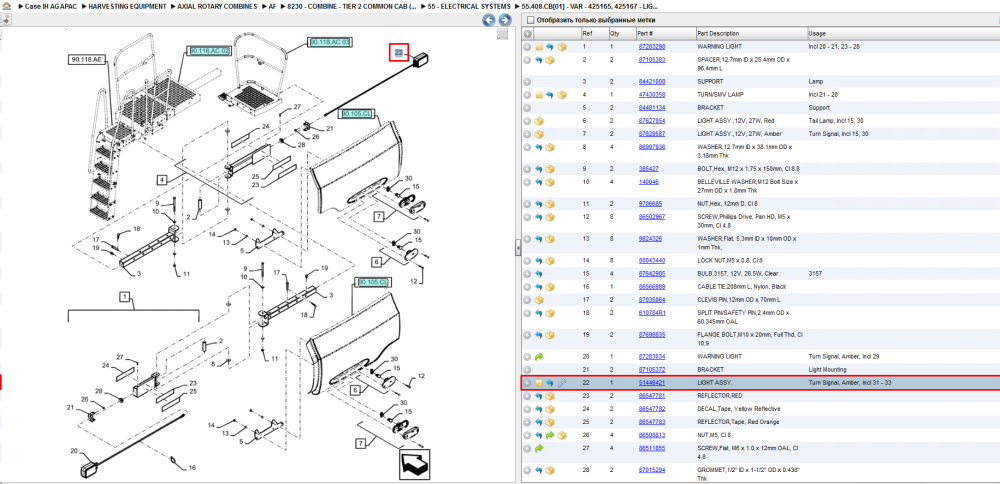This screenshot has height=484, width=1000.
Task: Click package icon for CLEVIS PIN row
Action: (x=539, y=300)
